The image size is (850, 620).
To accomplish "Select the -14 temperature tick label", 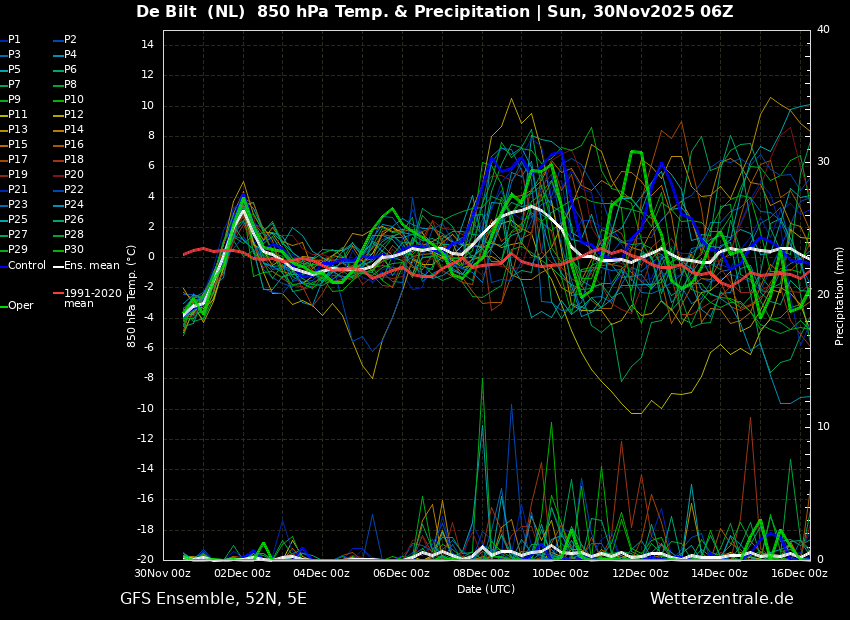I will click(145, 468).
